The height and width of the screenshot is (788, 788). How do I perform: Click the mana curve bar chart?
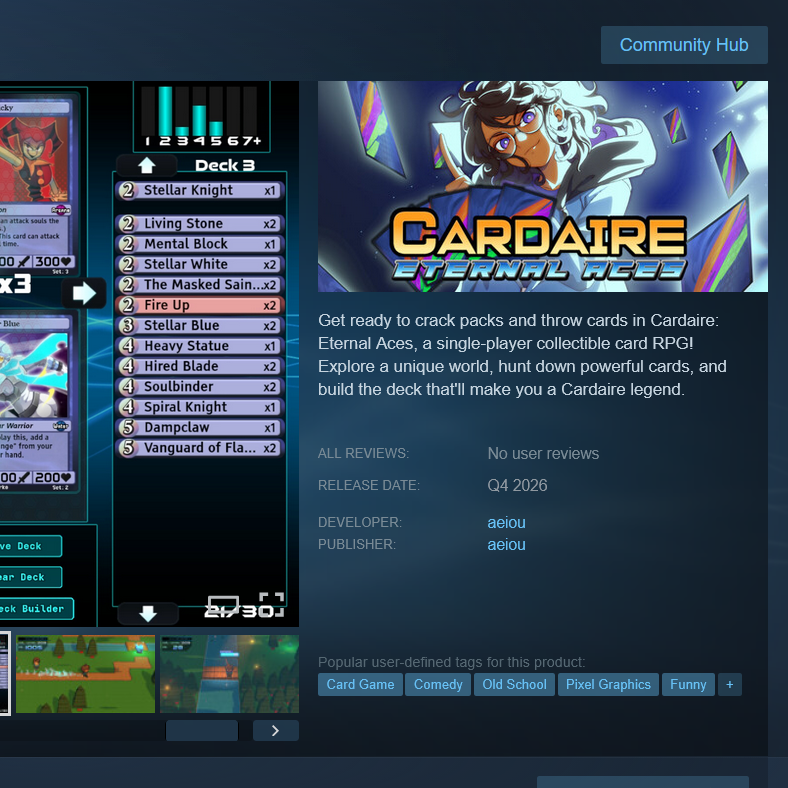pos(202,117)
